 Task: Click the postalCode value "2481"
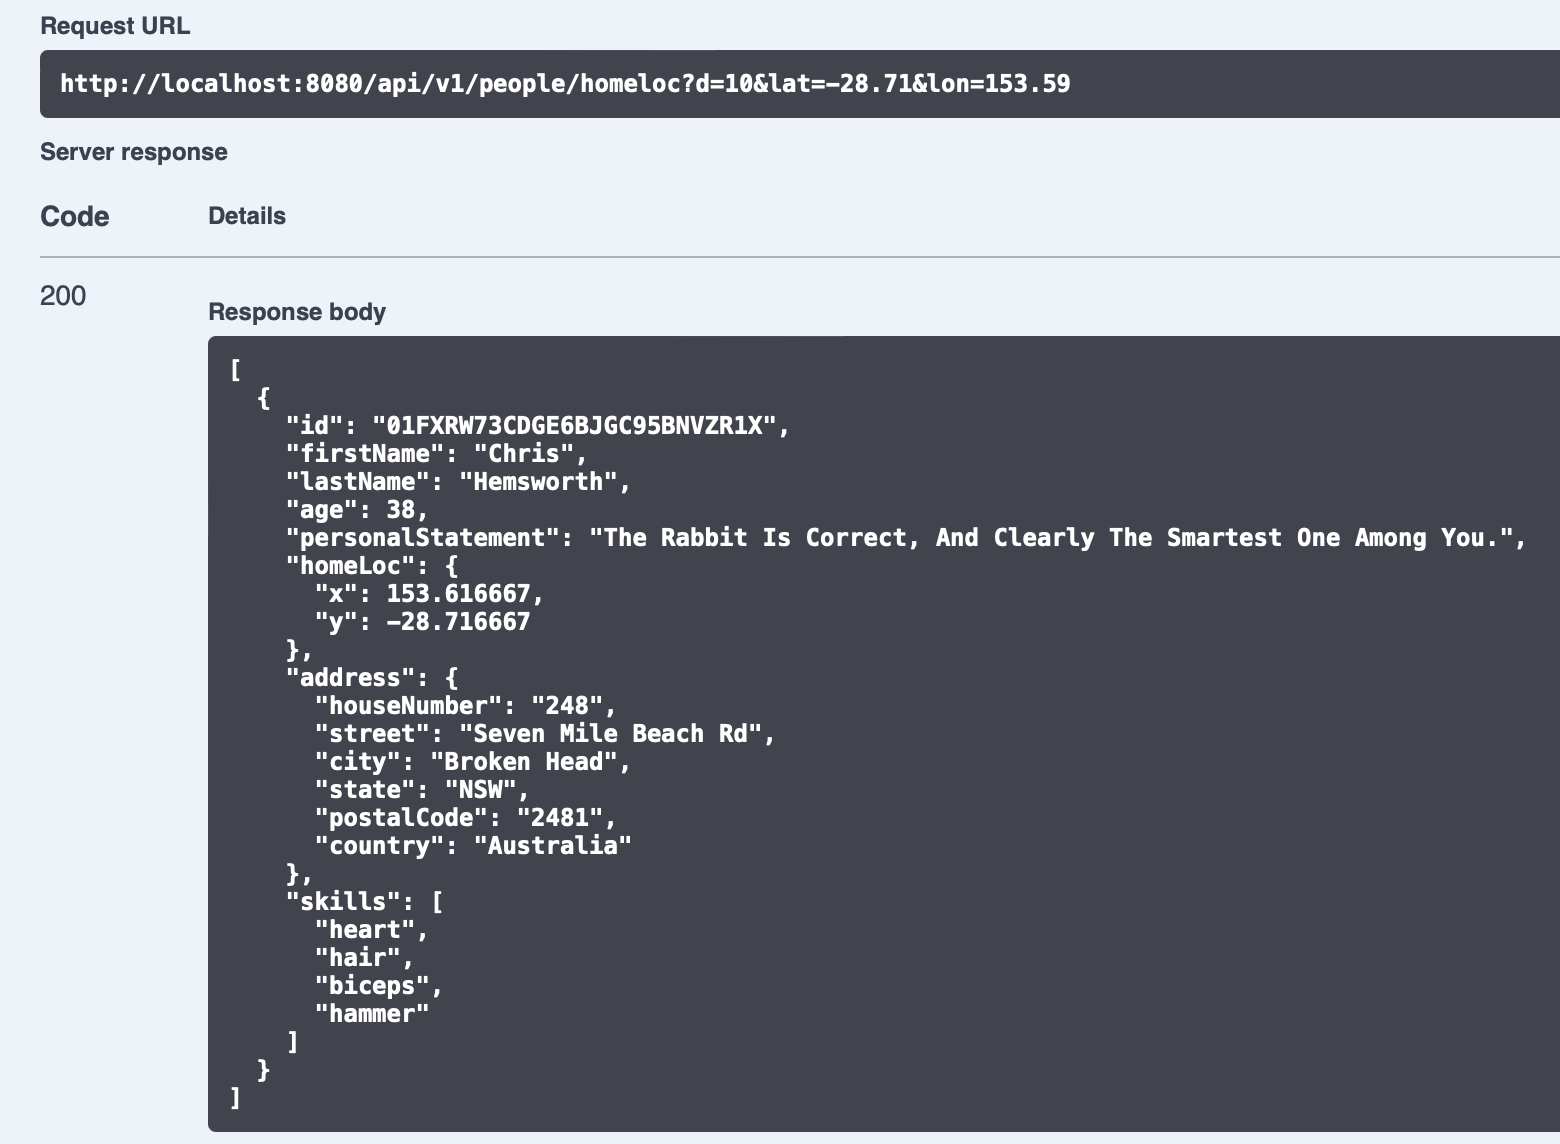560,818
